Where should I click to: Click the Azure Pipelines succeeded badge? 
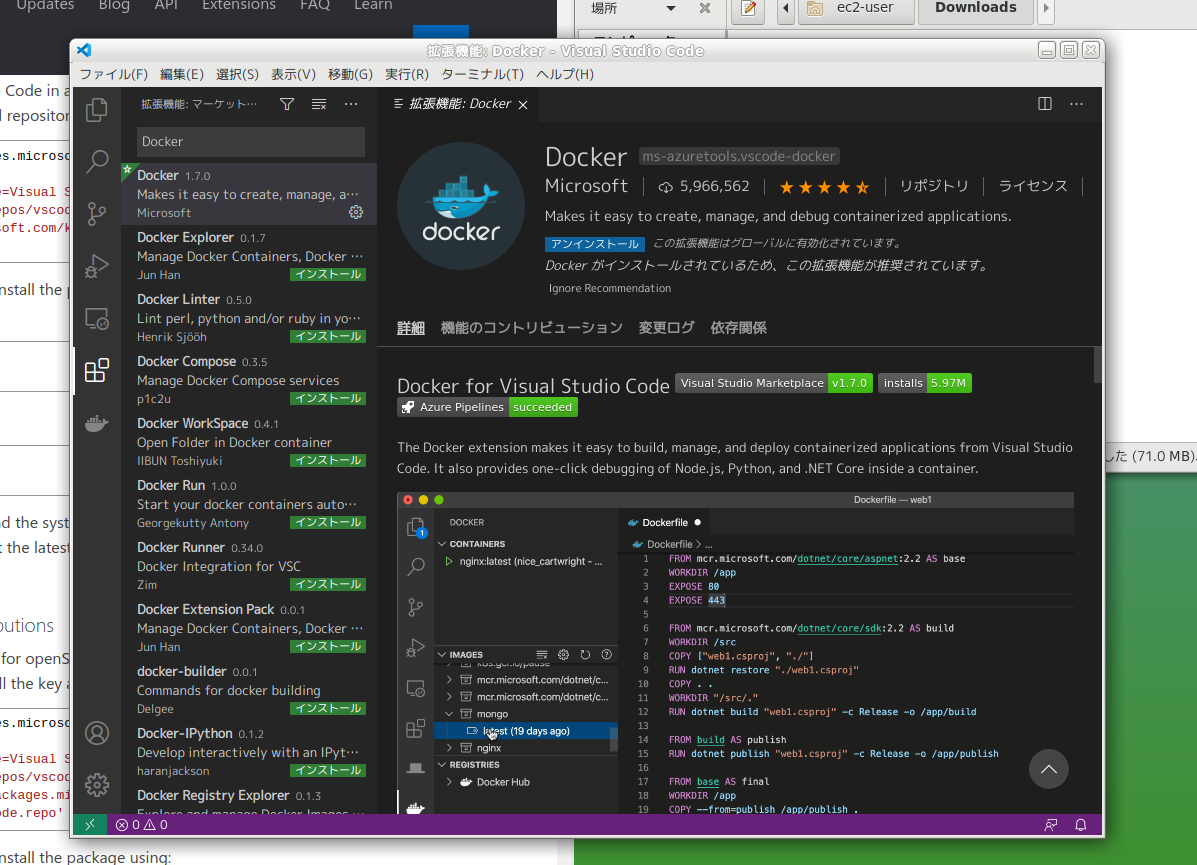(x=487, y=407)
